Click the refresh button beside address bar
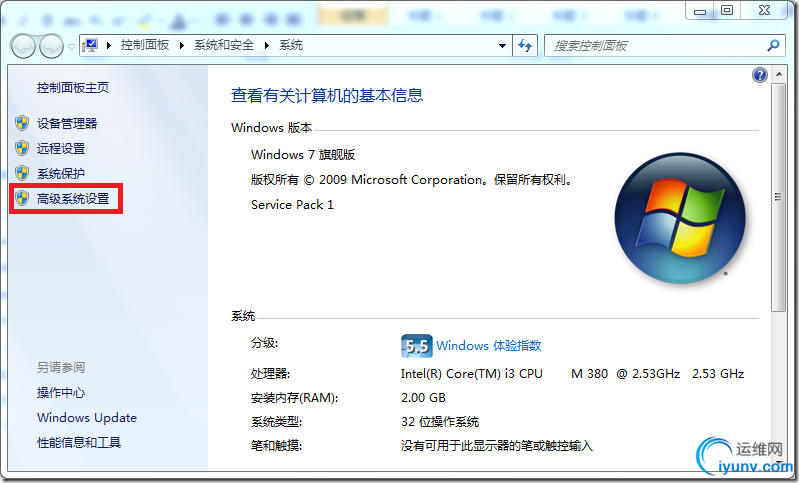The height and width of the screenshot is (483, 799). (525, 46)
